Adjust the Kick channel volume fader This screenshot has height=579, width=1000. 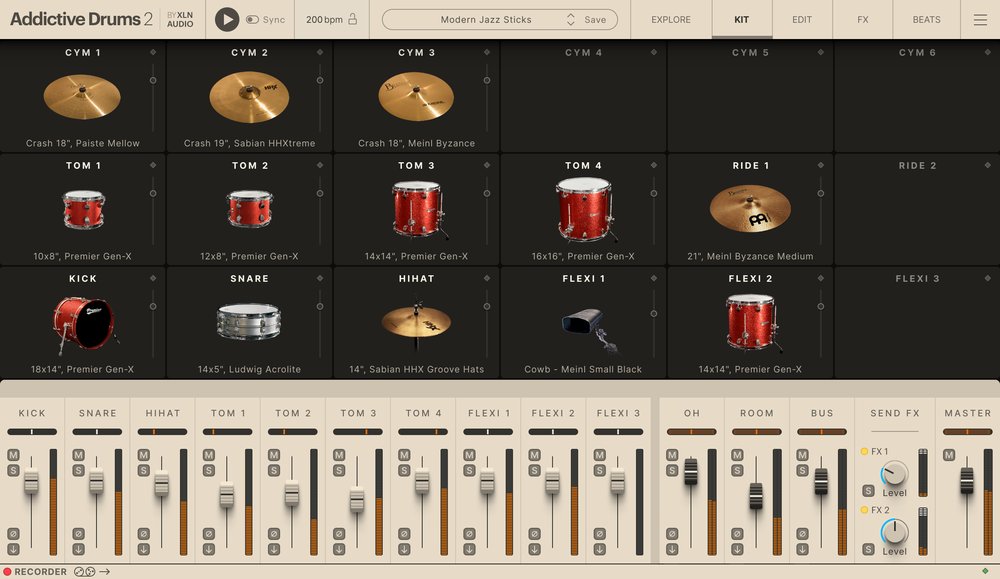pos(32,481)
